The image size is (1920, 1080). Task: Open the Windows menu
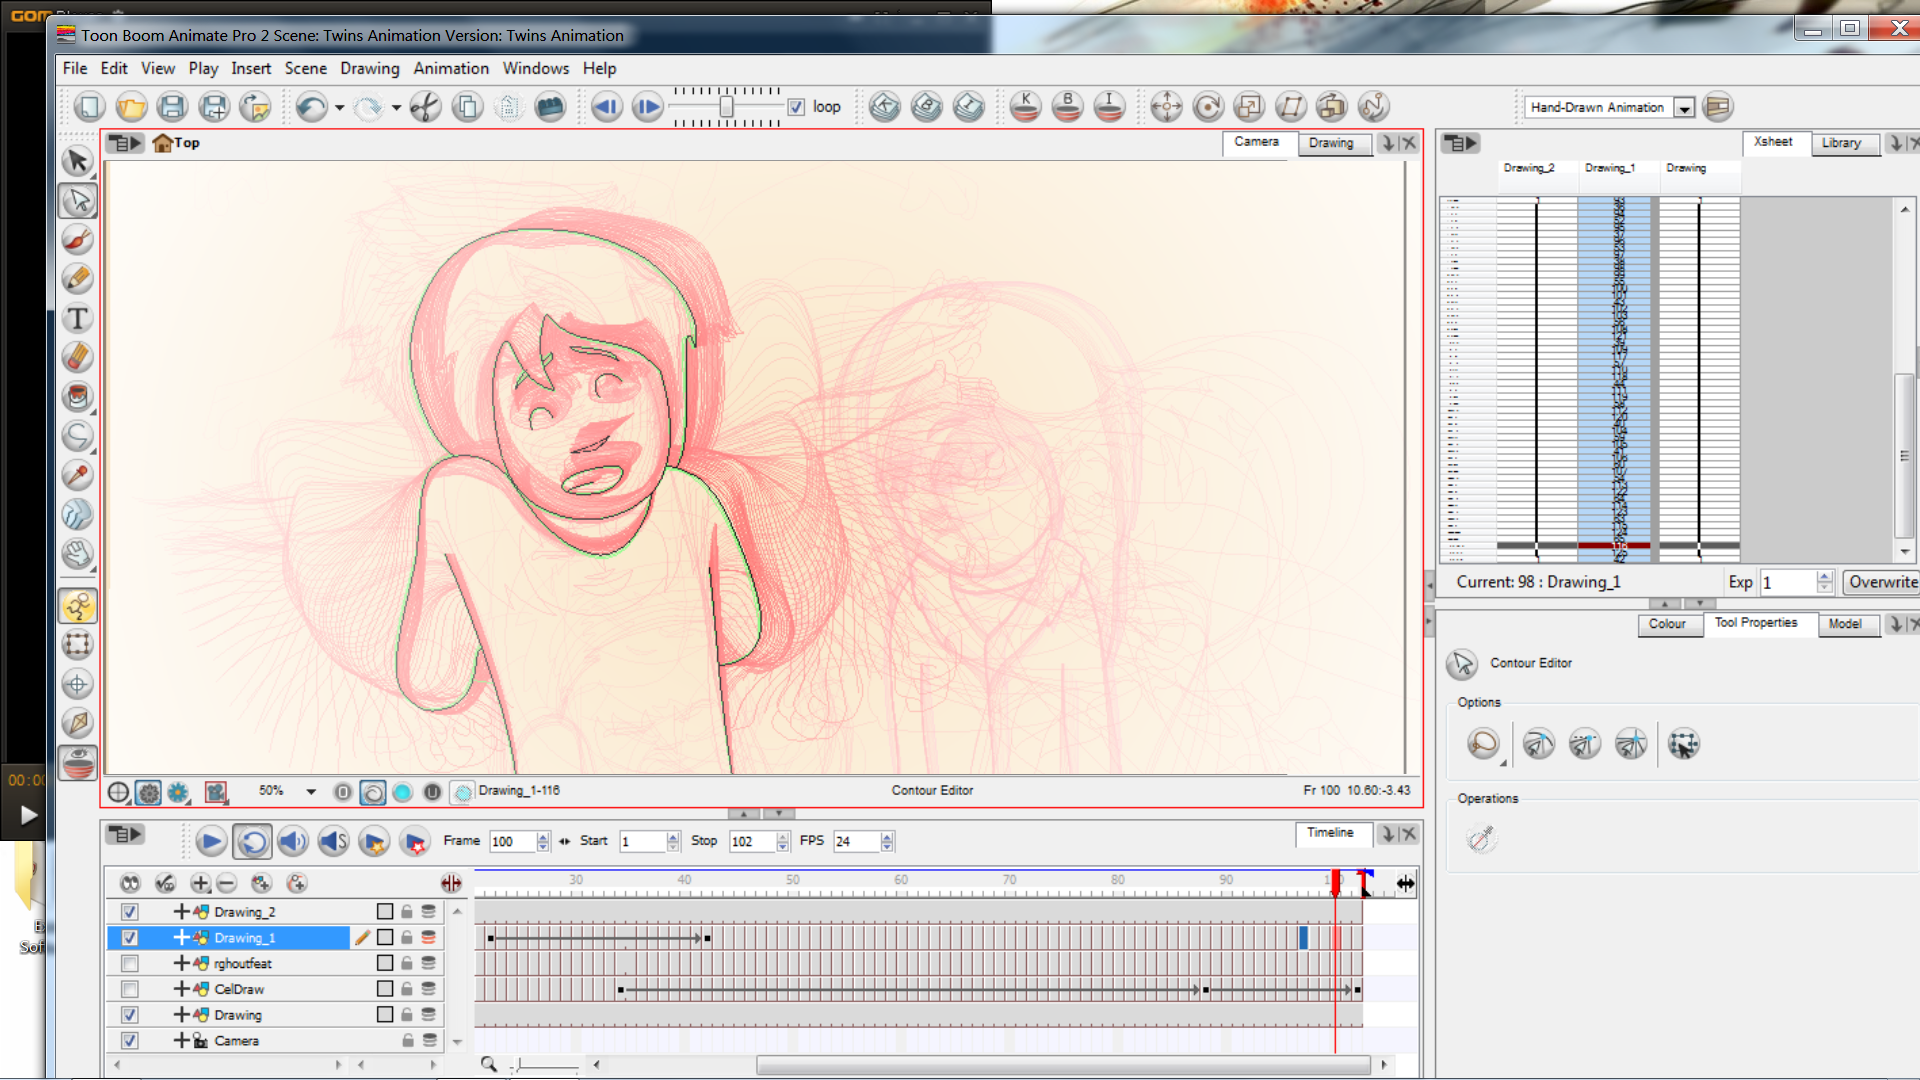point(536,68)
